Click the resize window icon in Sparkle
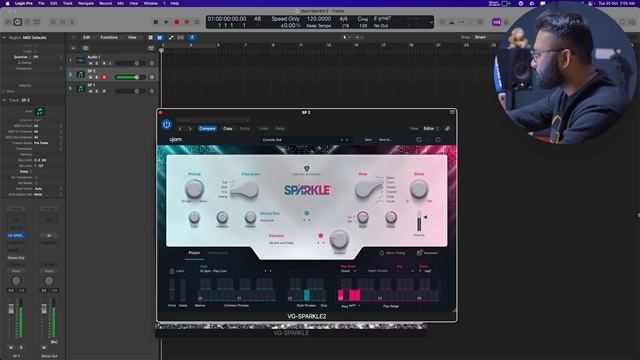 419,140
